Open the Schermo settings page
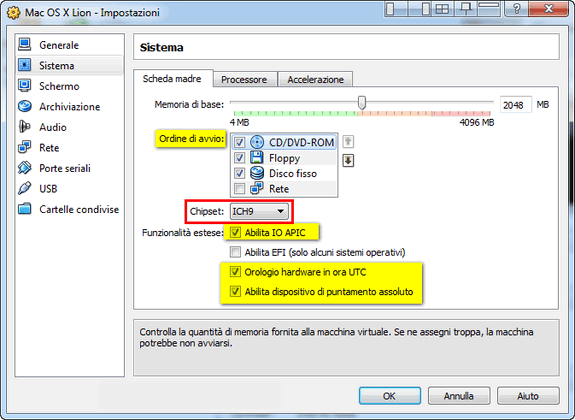This screenshot has width=575, height=420. click(x=70, y=86)
